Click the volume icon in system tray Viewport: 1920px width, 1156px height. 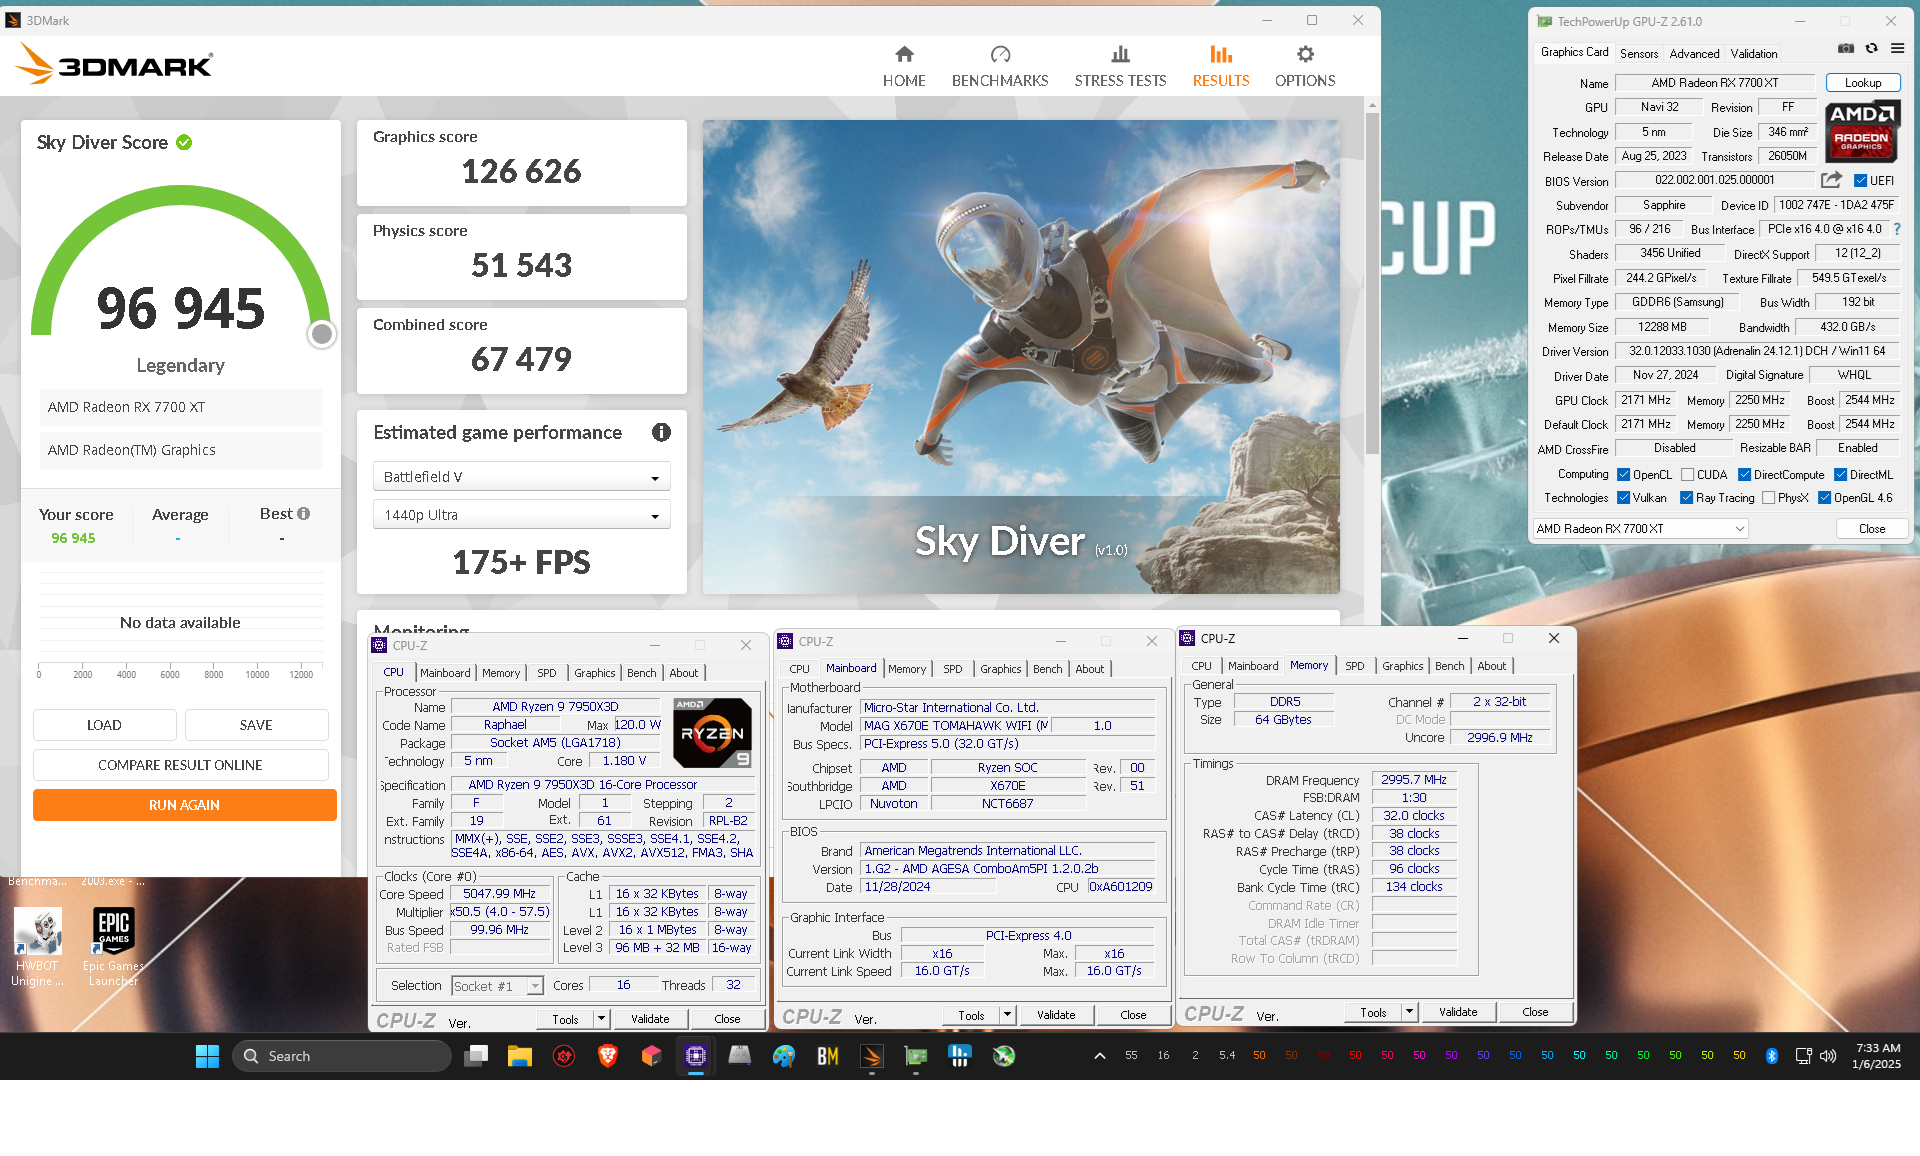coord(1828,1056)
